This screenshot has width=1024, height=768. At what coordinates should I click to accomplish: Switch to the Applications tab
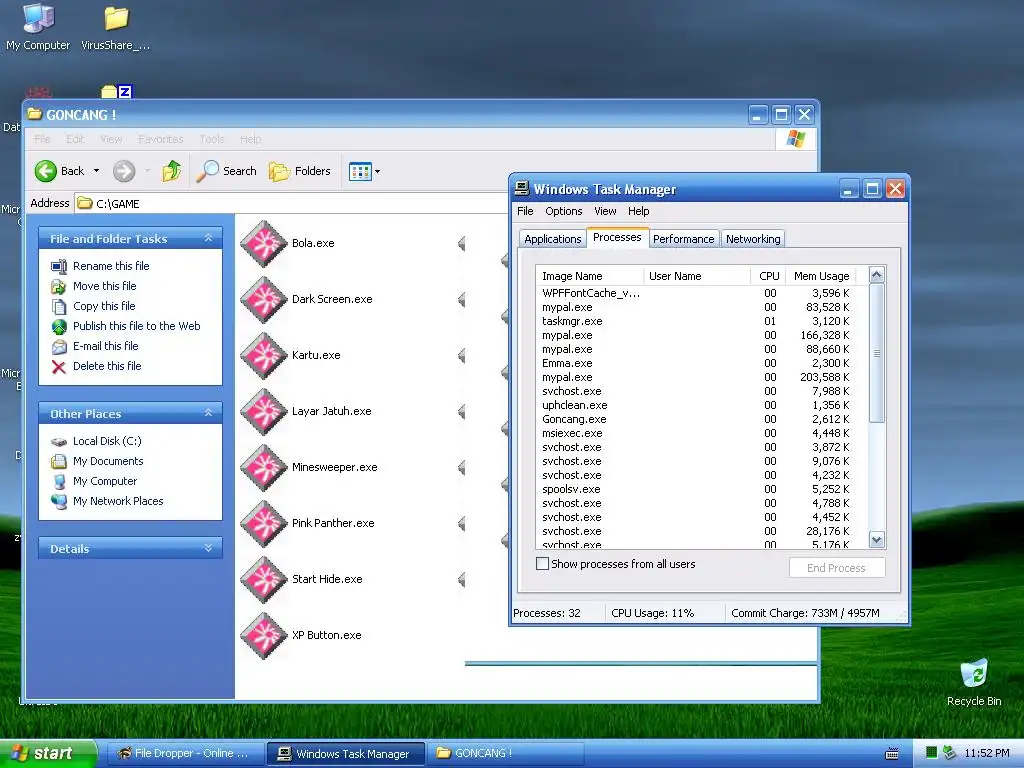tap(552, 239)
